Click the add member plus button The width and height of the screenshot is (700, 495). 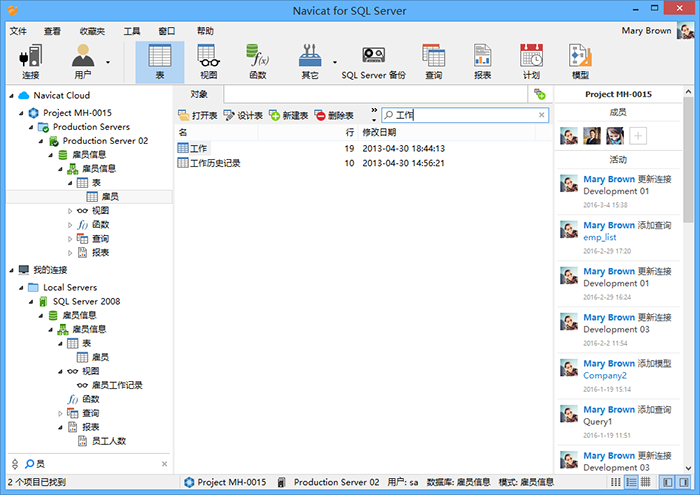[x=638, y=136]
